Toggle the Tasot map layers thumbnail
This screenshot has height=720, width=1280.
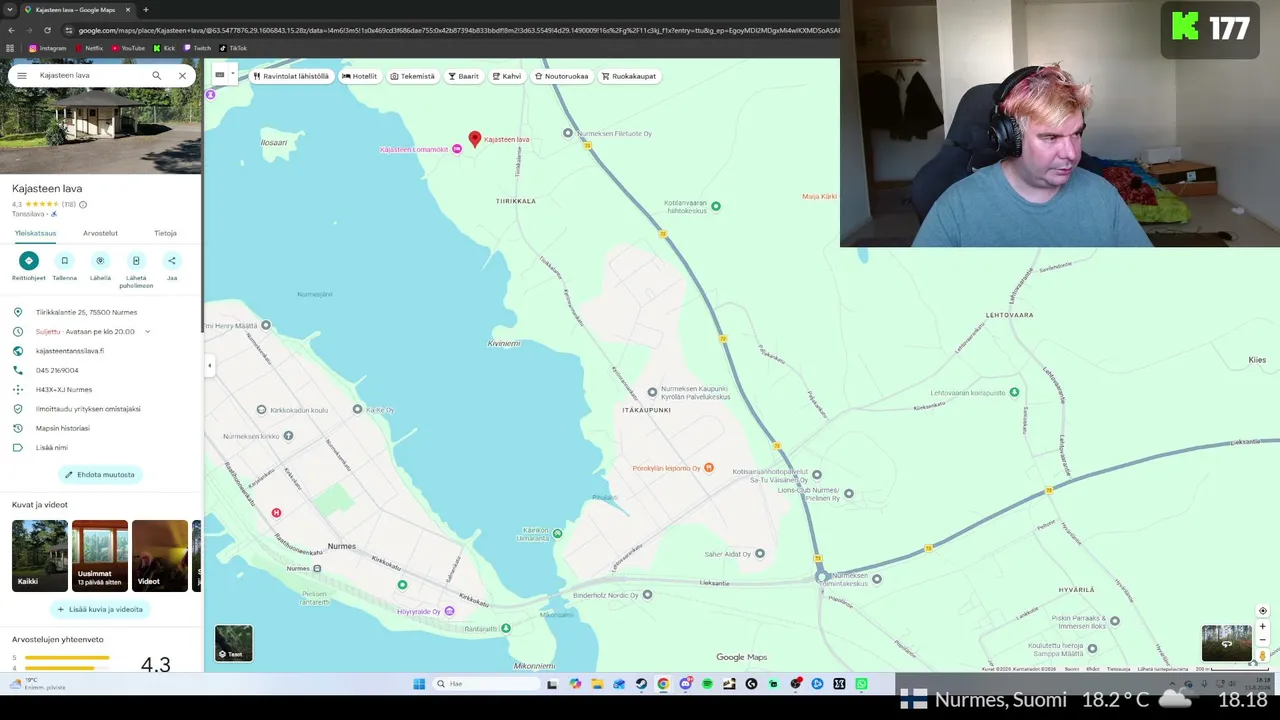[x=234, y=643]
